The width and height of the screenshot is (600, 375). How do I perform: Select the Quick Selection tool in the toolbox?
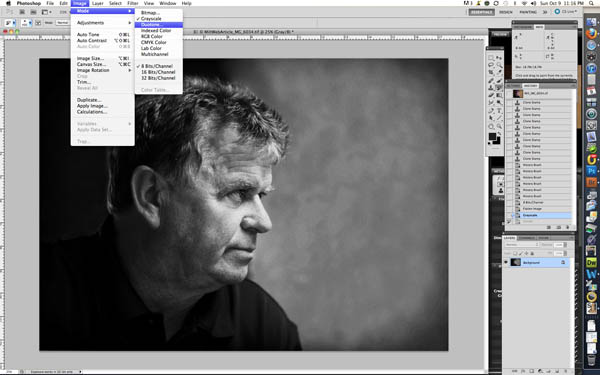[499, 65]
